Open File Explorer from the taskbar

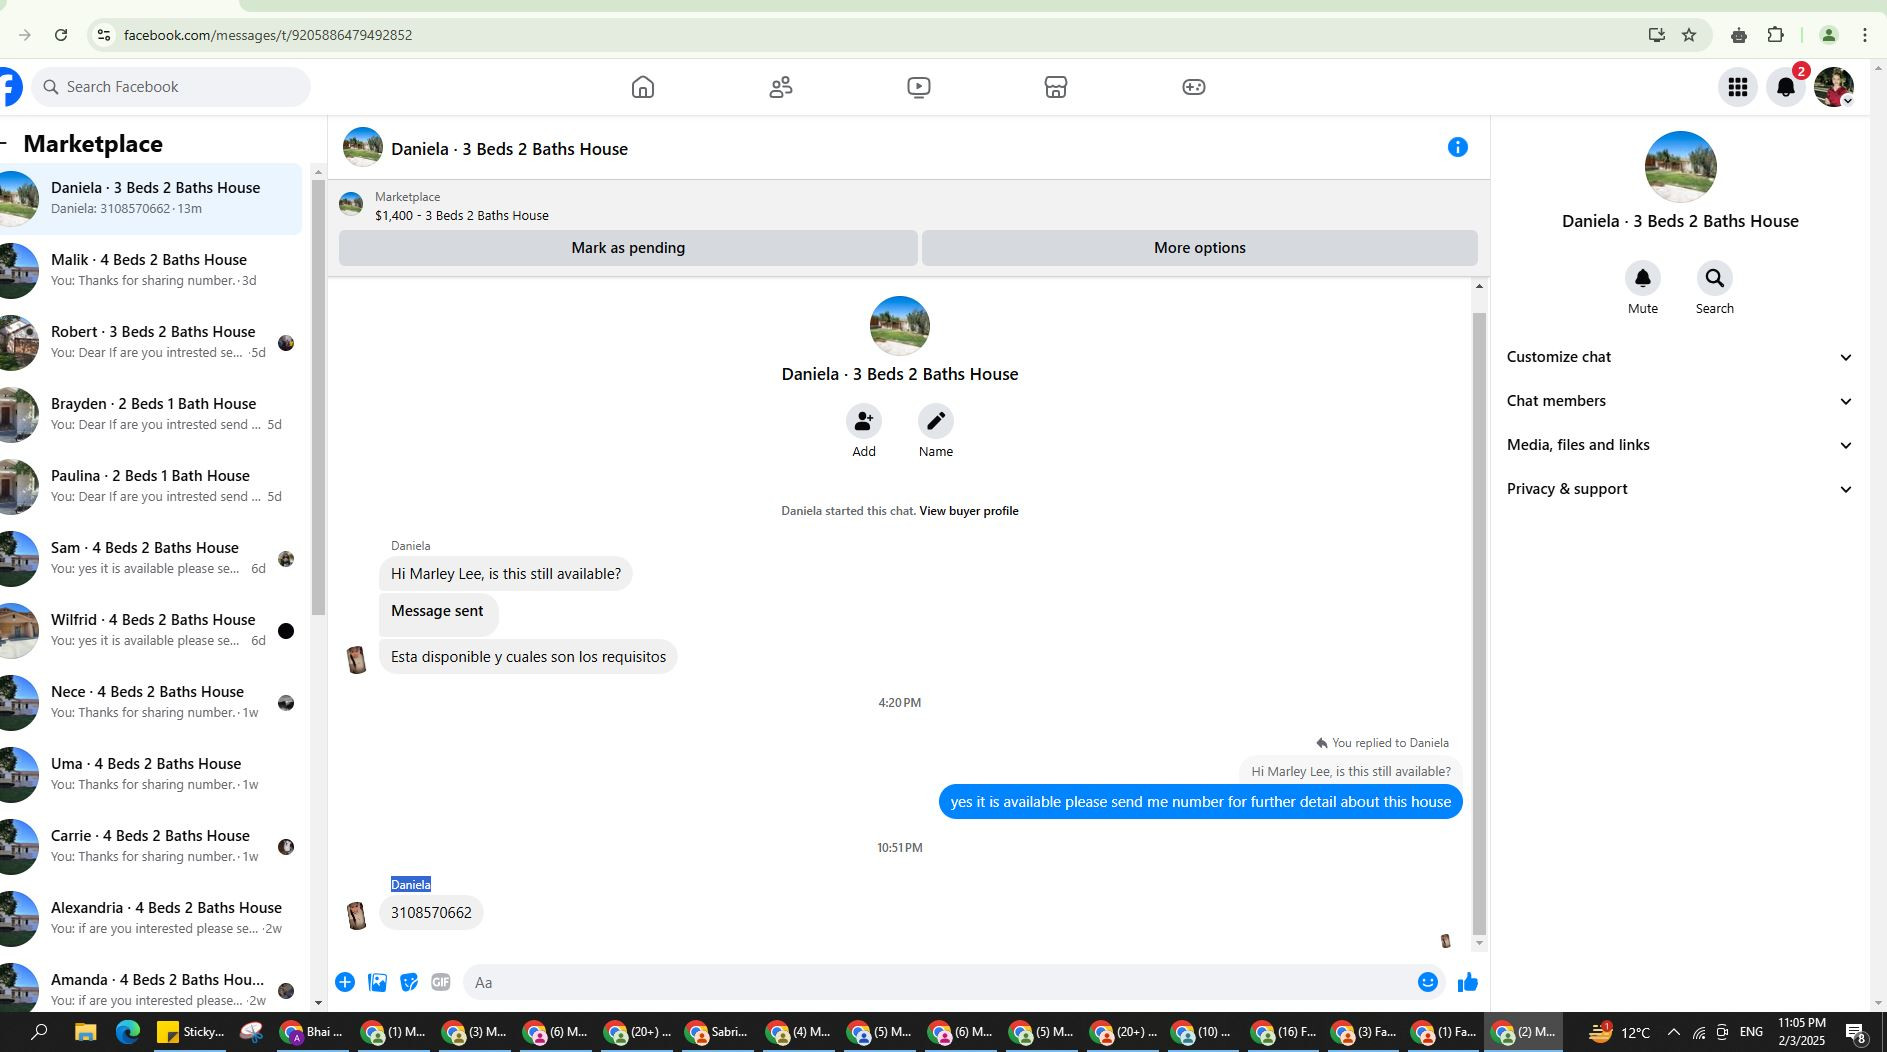point(85,1032)
